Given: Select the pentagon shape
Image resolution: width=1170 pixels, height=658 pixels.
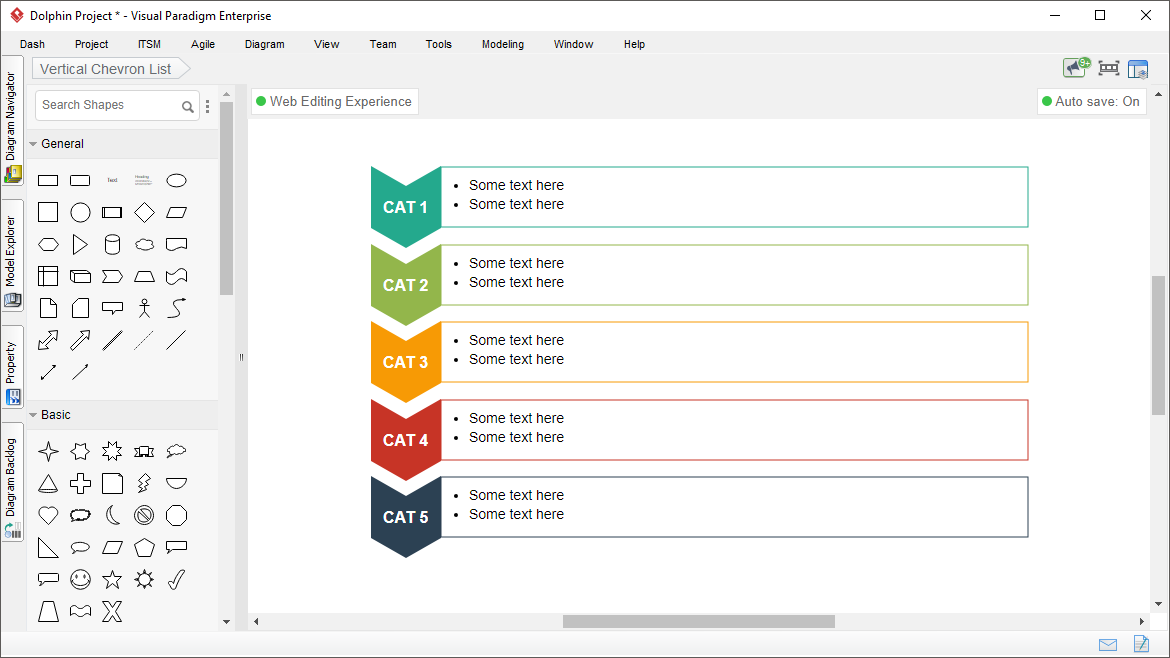Looking at the screenshot, I should coord(144,548).
